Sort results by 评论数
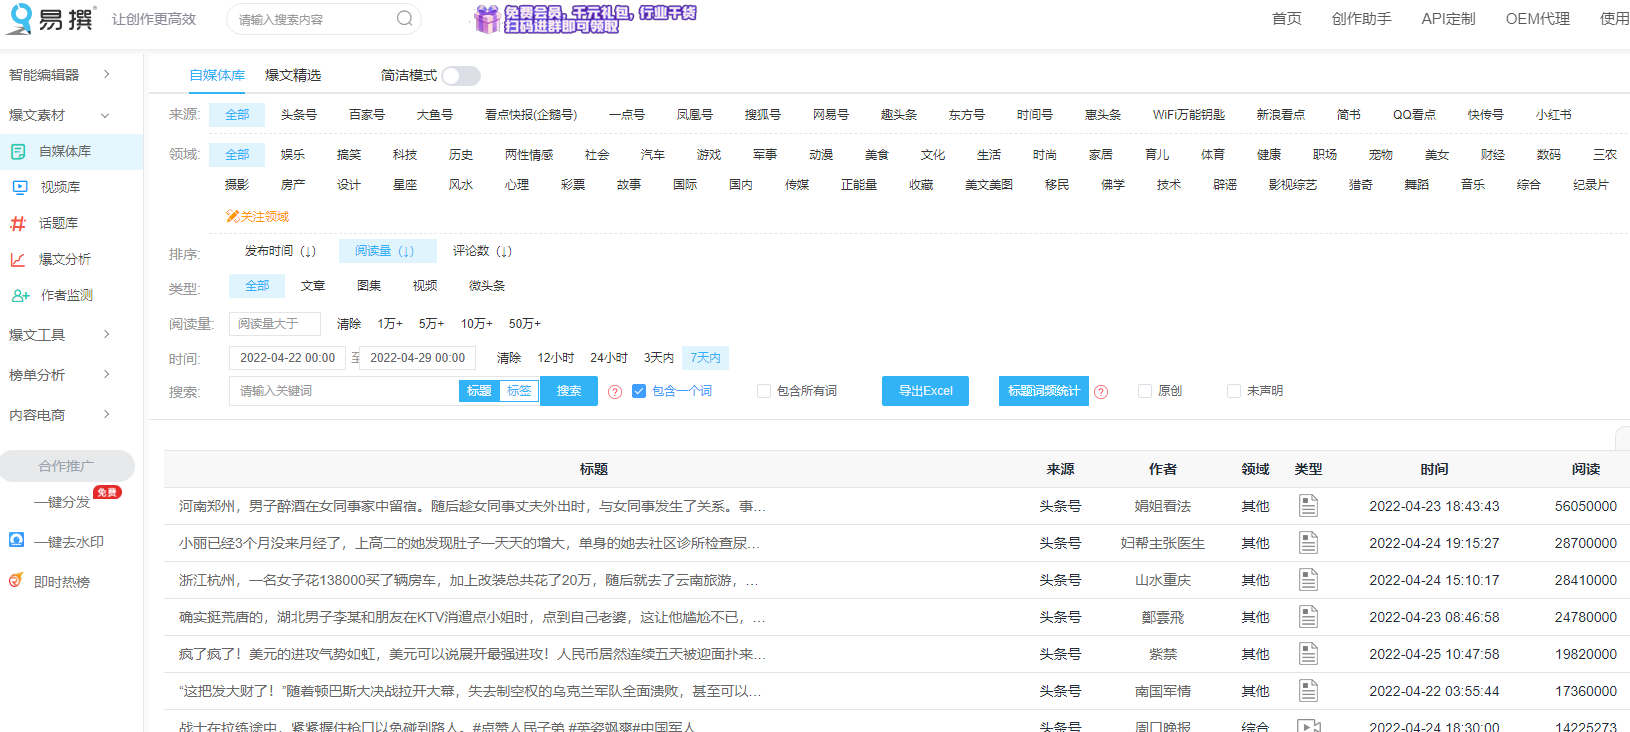The width and height of the screenshot is (1630, 732). coord(482,251)
